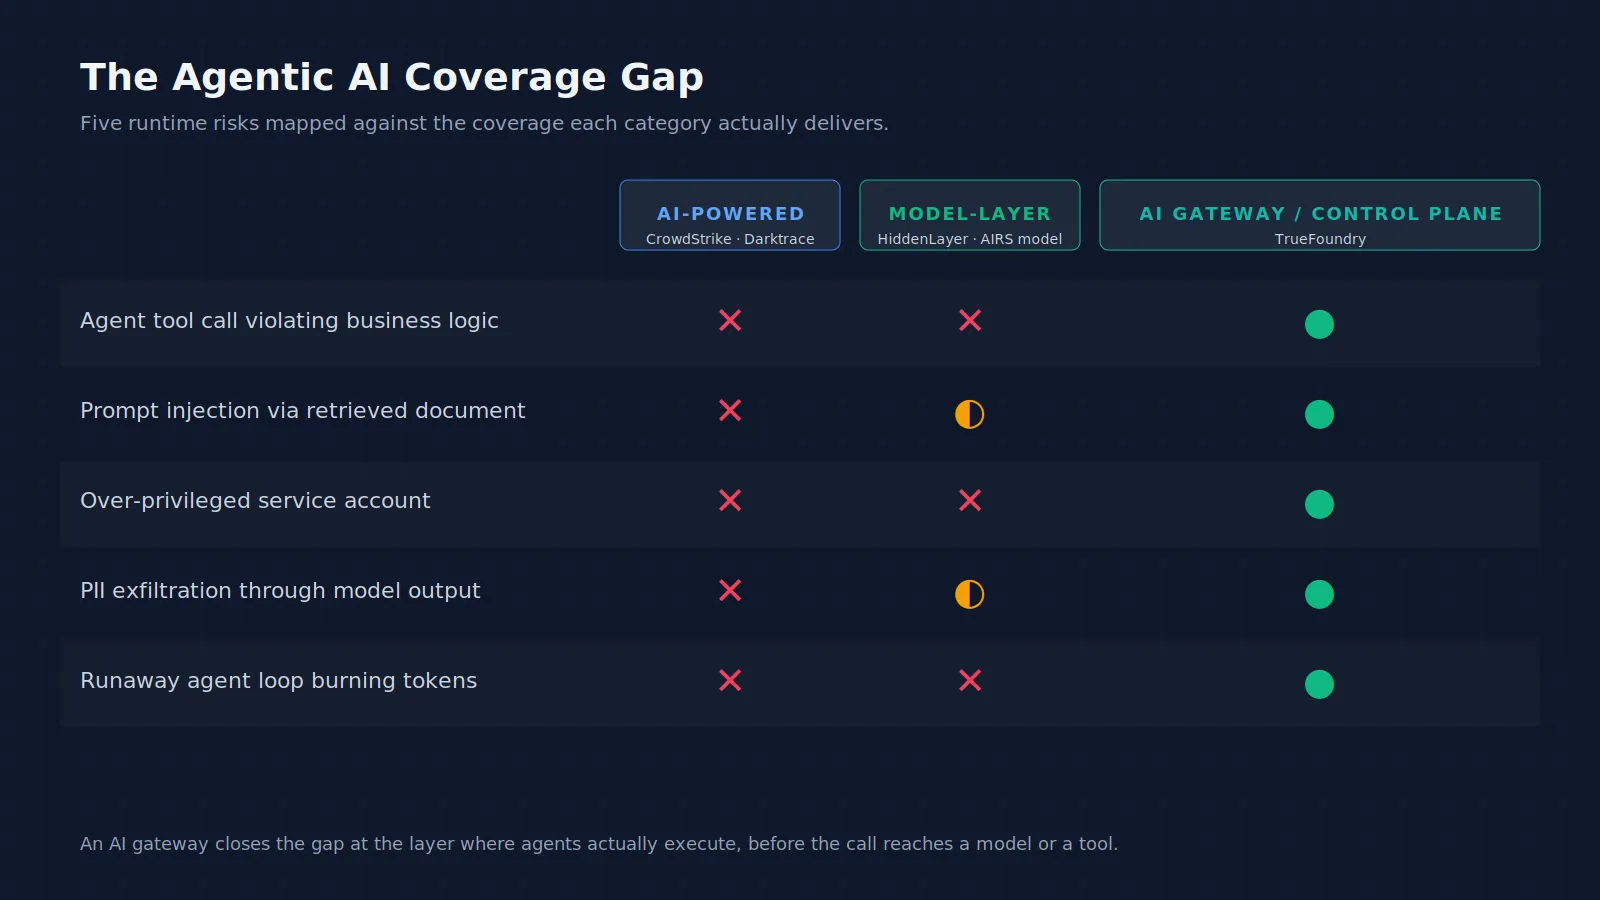Click 'Agent tool call violating business logic' label
Screen dimensions: 1600x900
click(289, 321)
